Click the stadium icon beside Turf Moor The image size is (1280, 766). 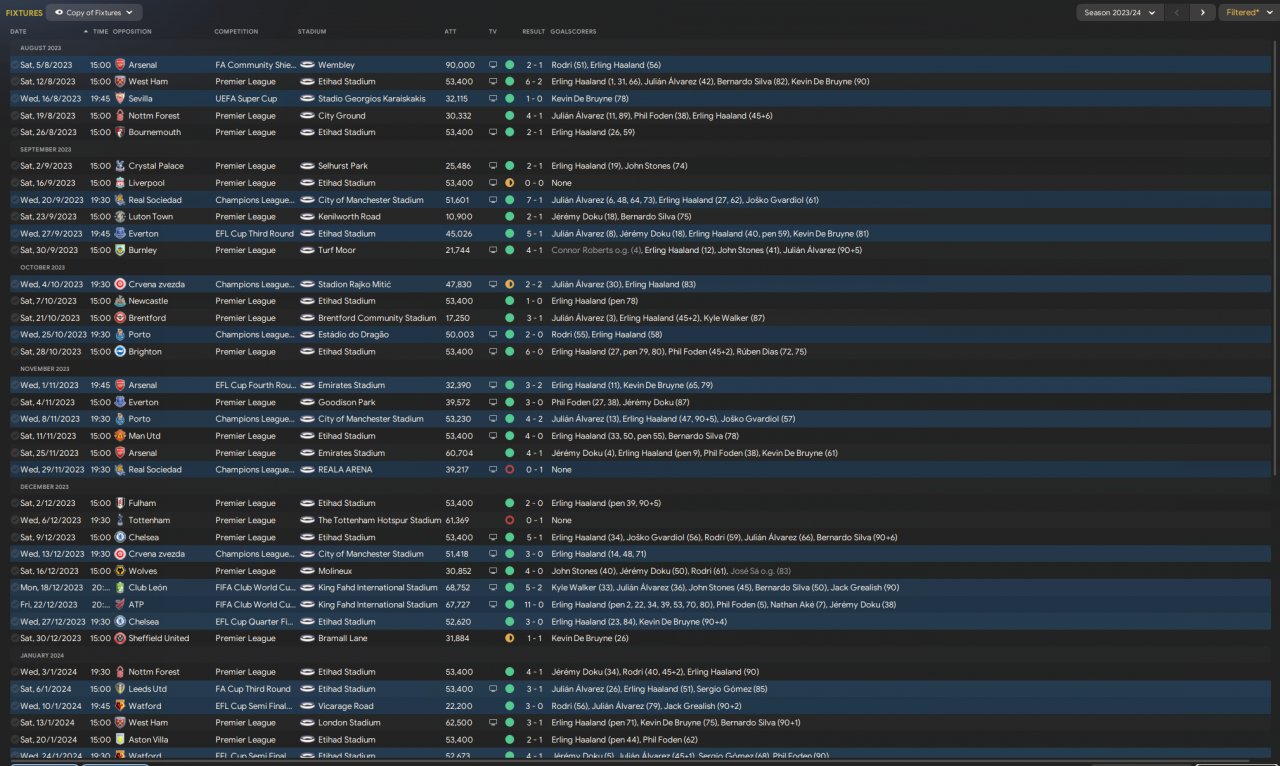coord(307,250)
